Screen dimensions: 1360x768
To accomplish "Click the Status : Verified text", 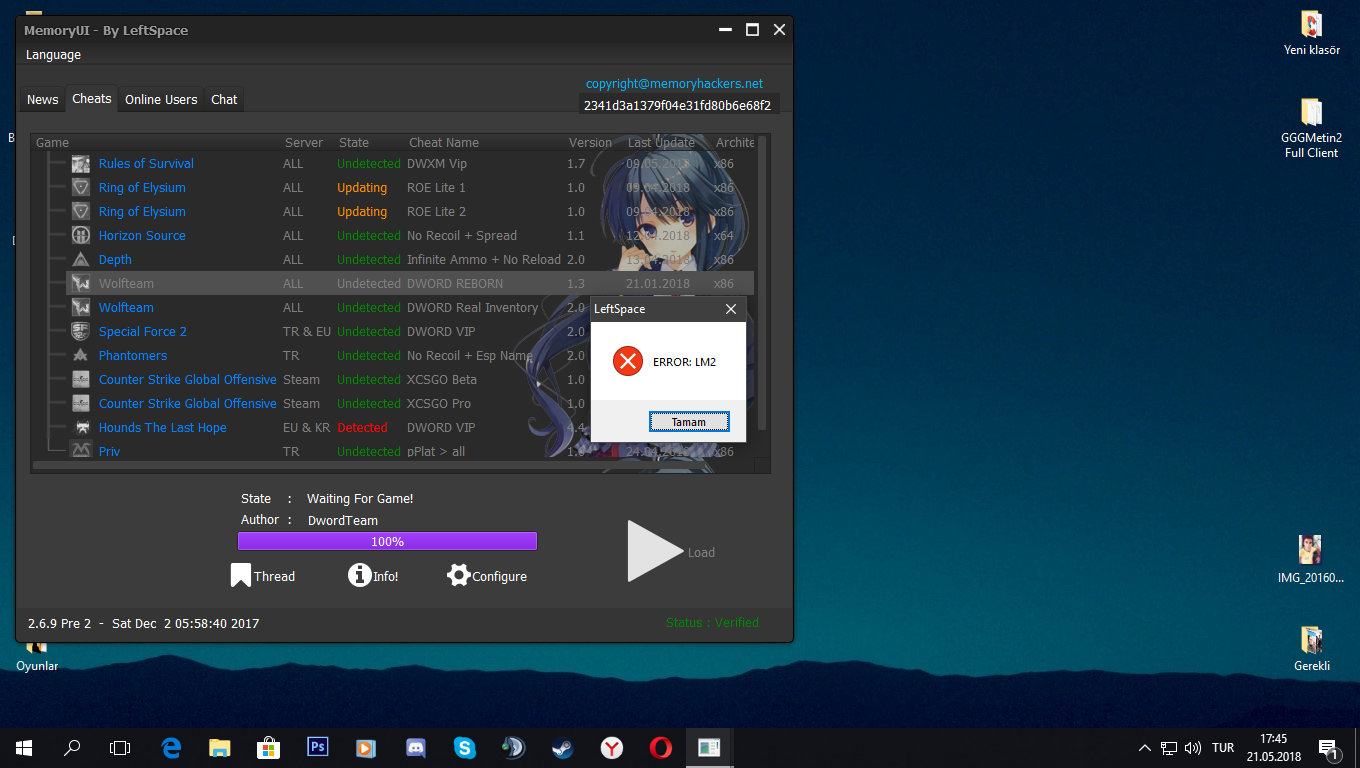I will 712,622.
